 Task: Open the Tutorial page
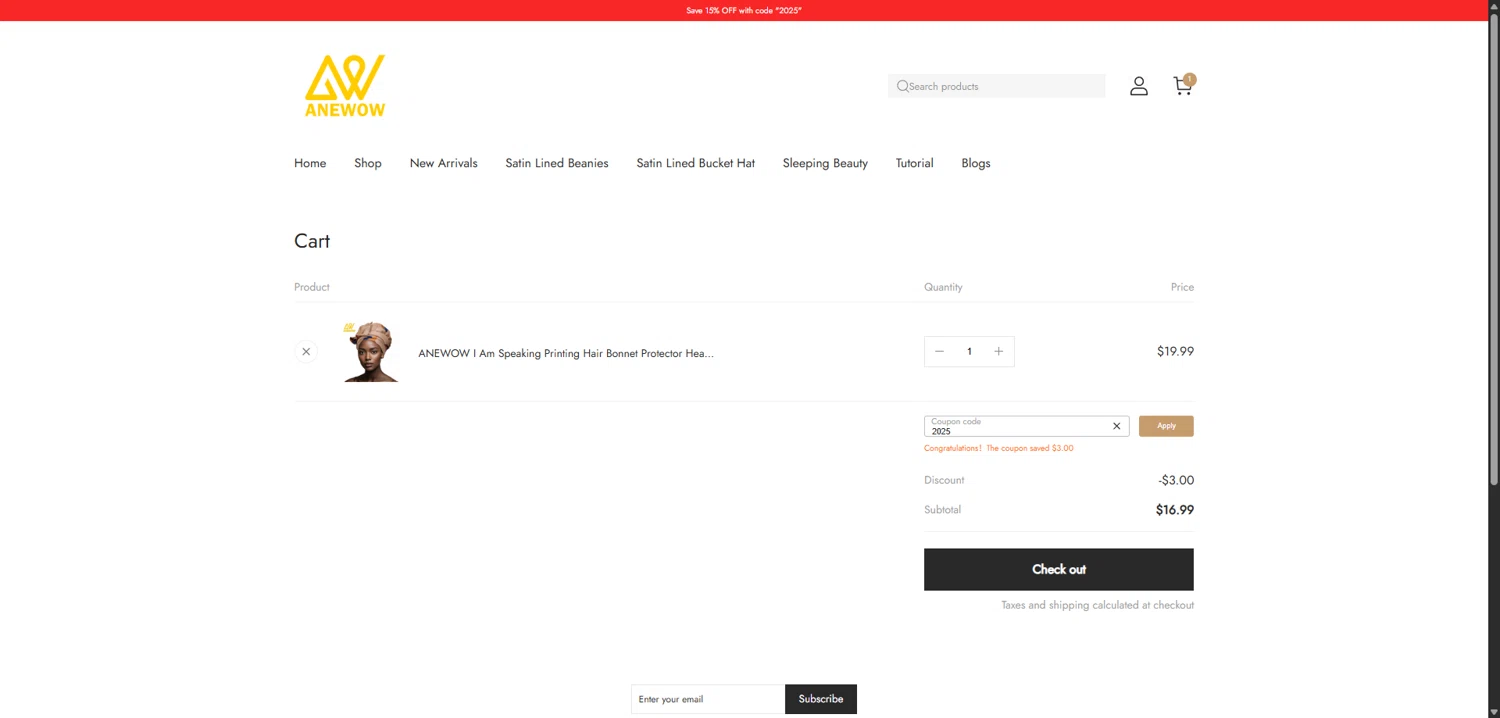point(915,163)
